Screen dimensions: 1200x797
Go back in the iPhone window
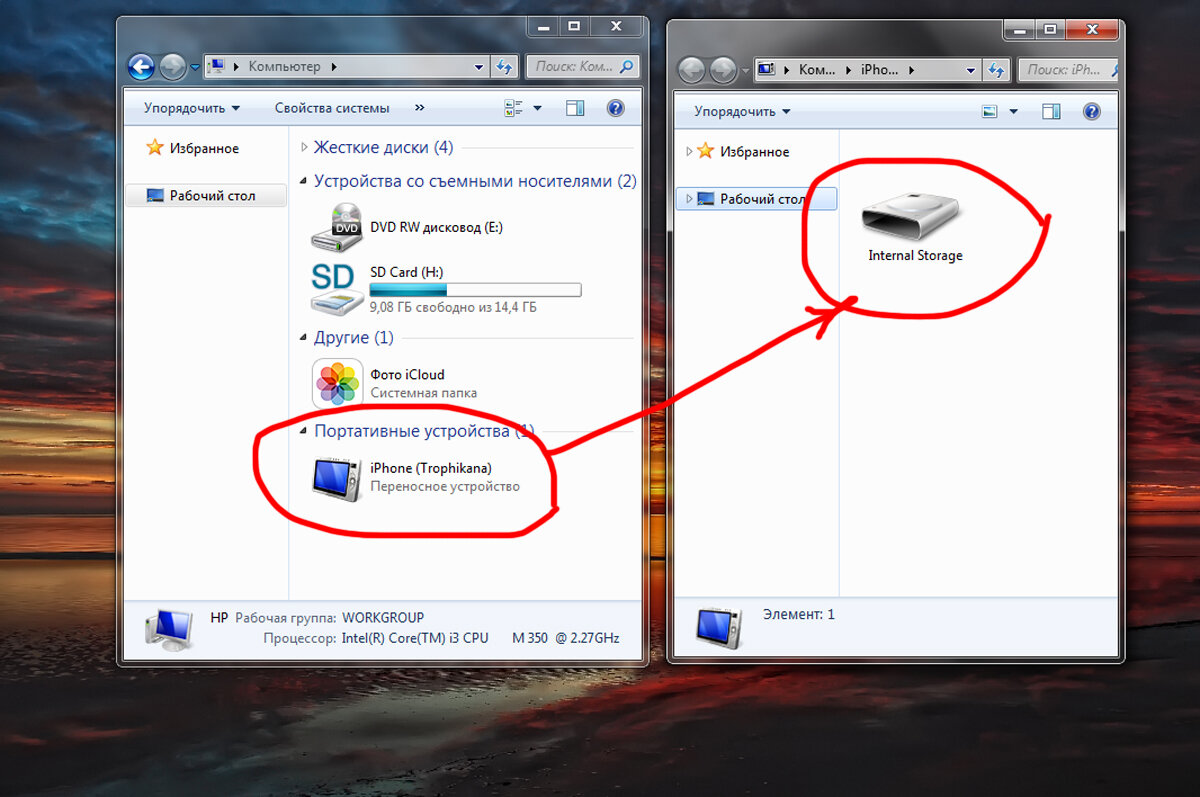pos(692,70)
